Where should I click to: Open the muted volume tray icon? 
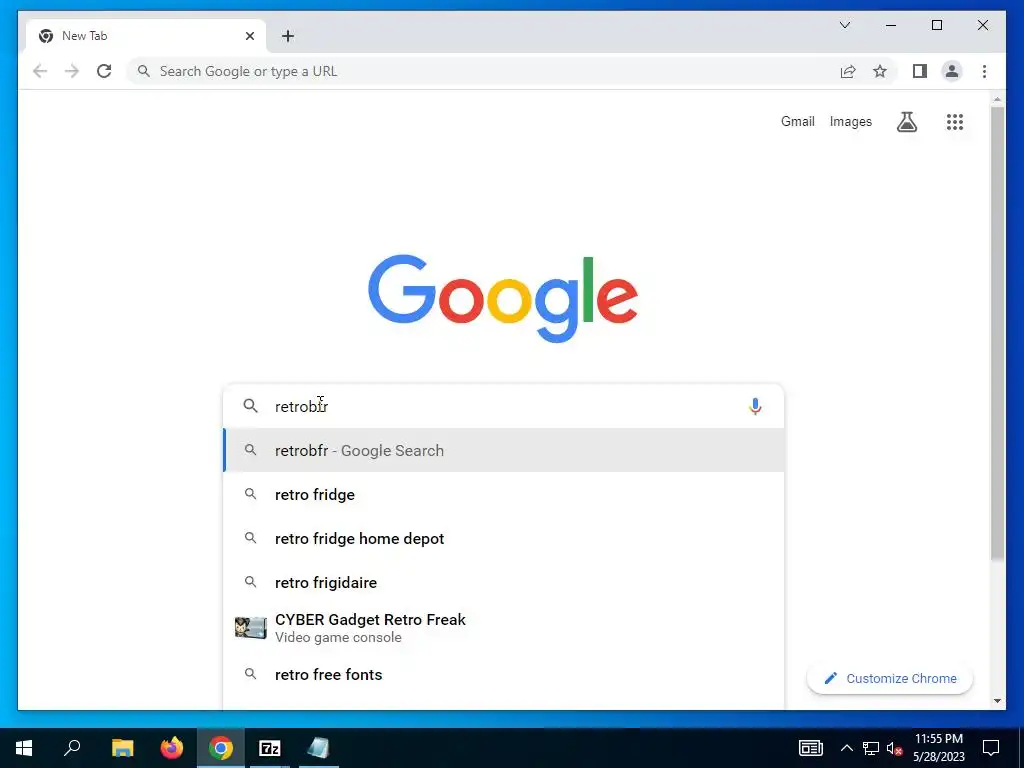point(895,748)
